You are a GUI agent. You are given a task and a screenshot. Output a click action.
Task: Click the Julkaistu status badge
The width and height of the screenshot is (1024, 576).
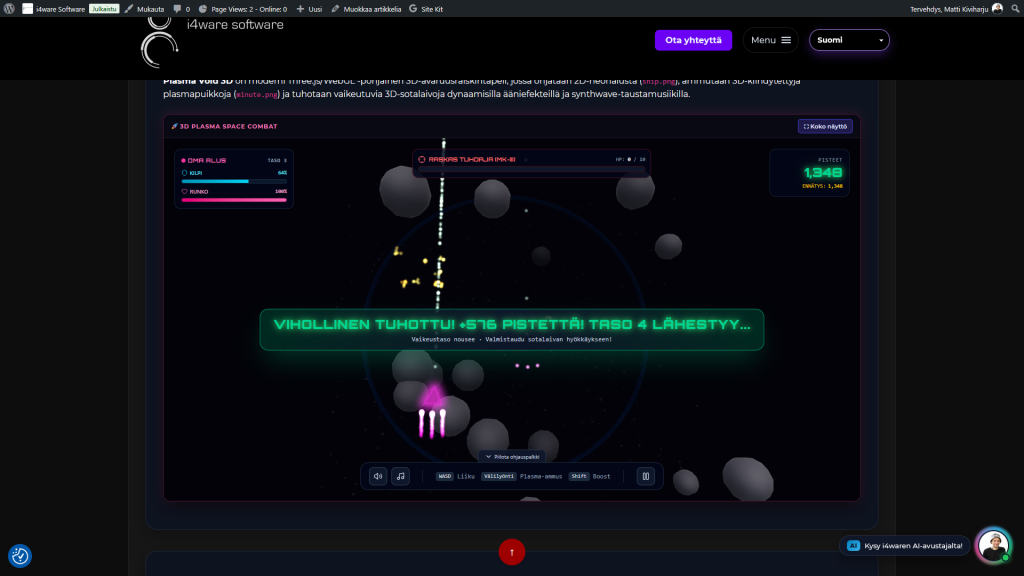[x=104, y=9]
